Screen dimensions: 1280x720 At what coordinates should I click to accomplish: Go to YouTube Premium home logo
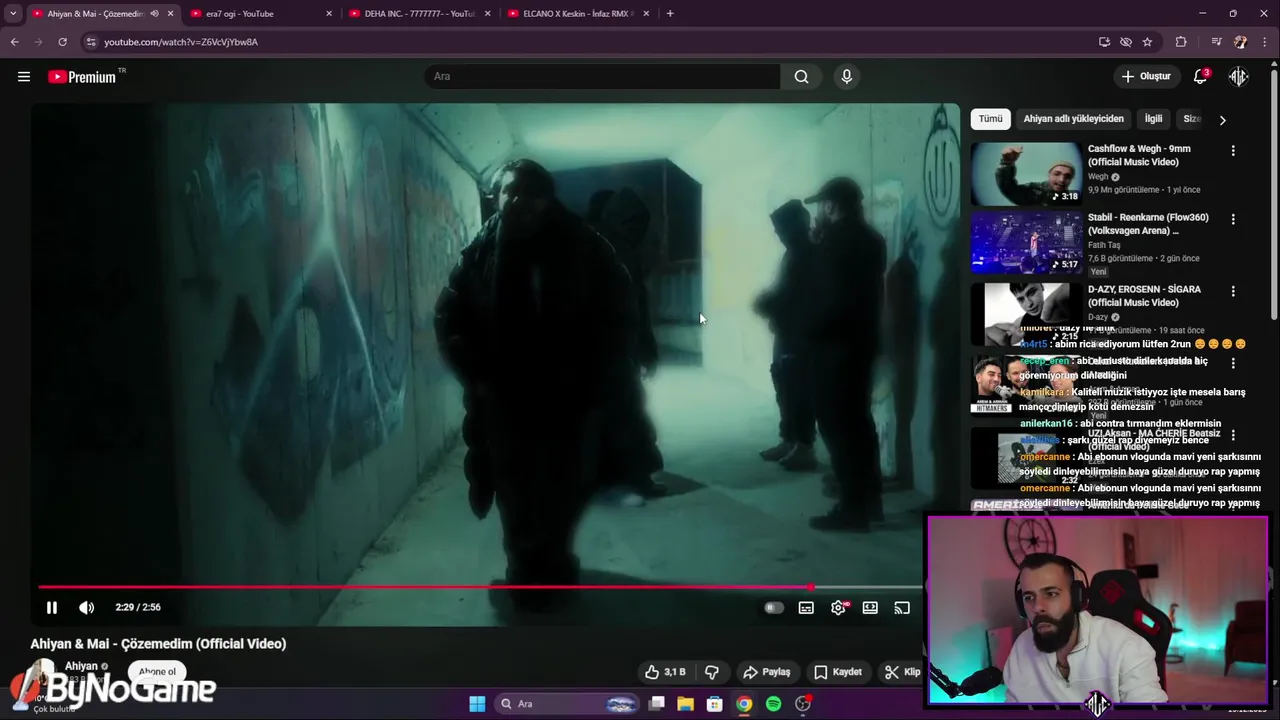(82, 76)
